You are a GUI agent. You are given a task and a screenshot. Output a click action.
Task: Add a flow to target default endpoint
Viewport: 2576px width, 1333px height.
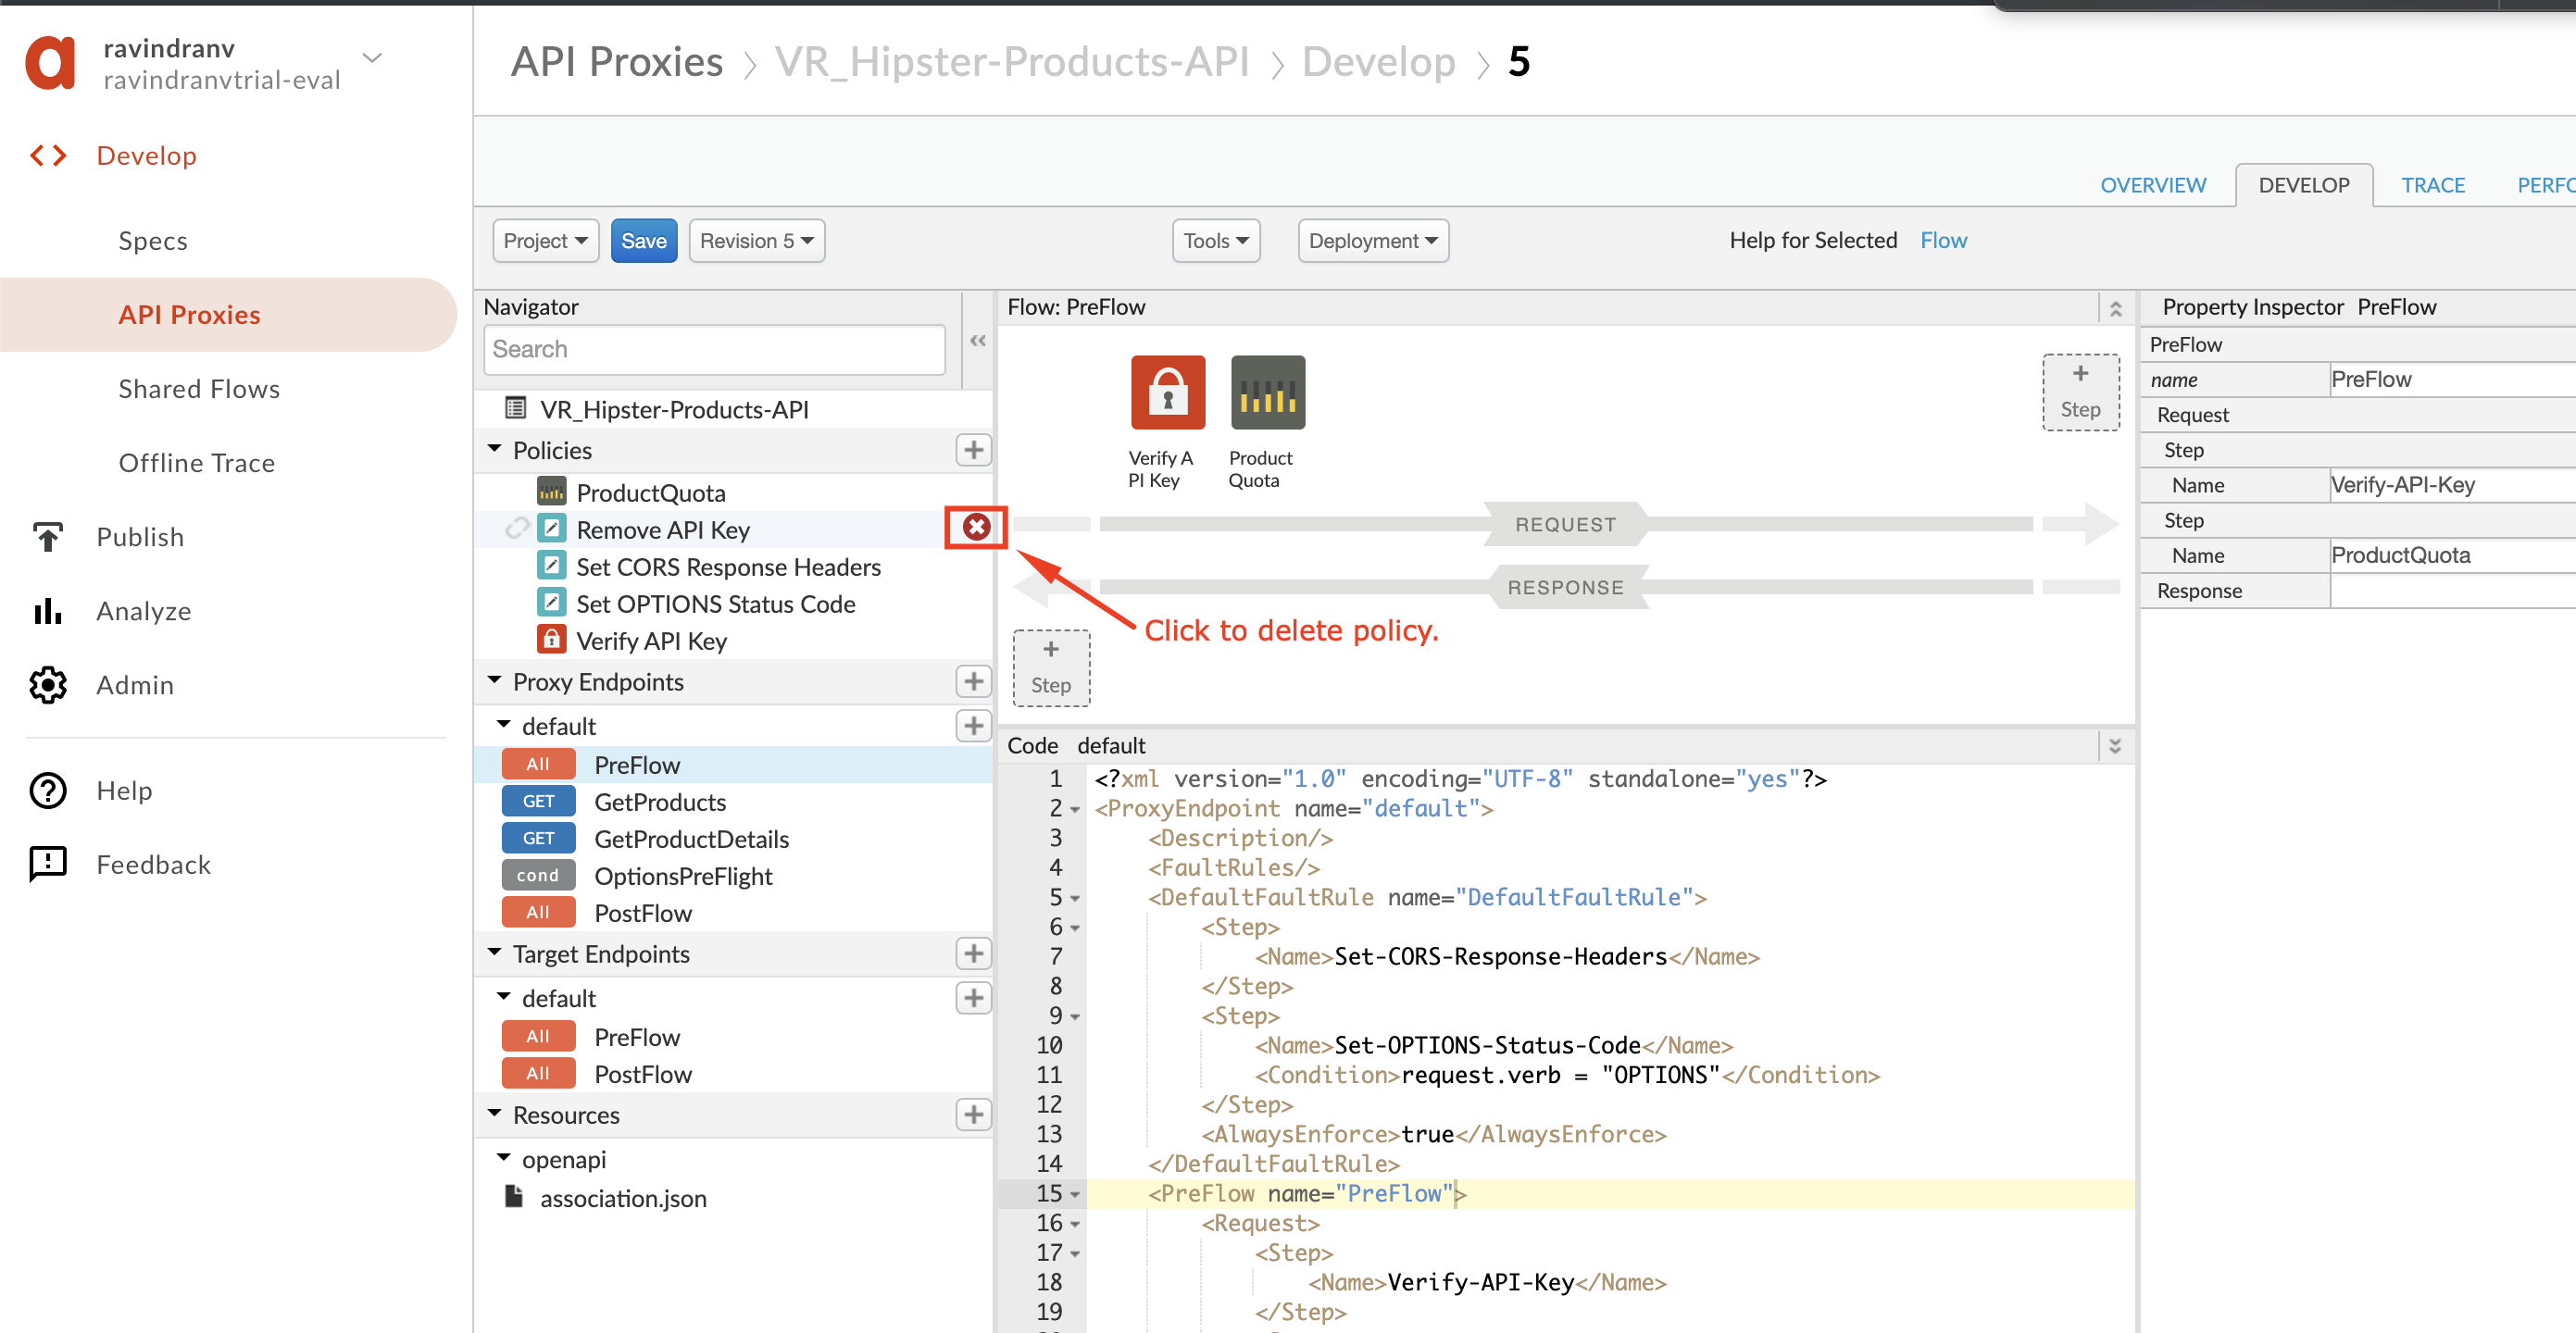click(973, 998)
